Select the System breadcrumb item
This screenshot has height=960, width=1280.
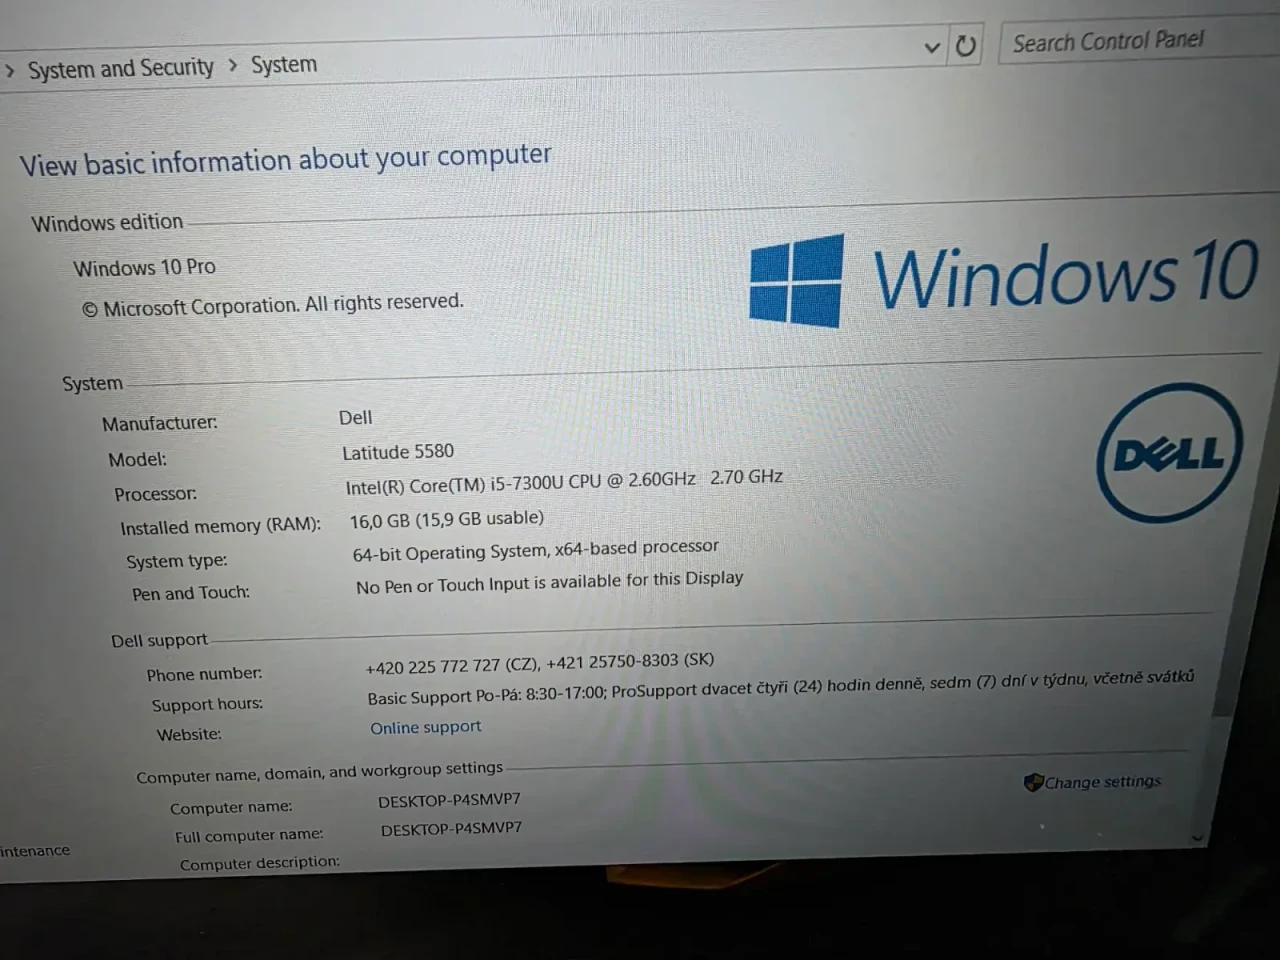(x=284, y=65)
